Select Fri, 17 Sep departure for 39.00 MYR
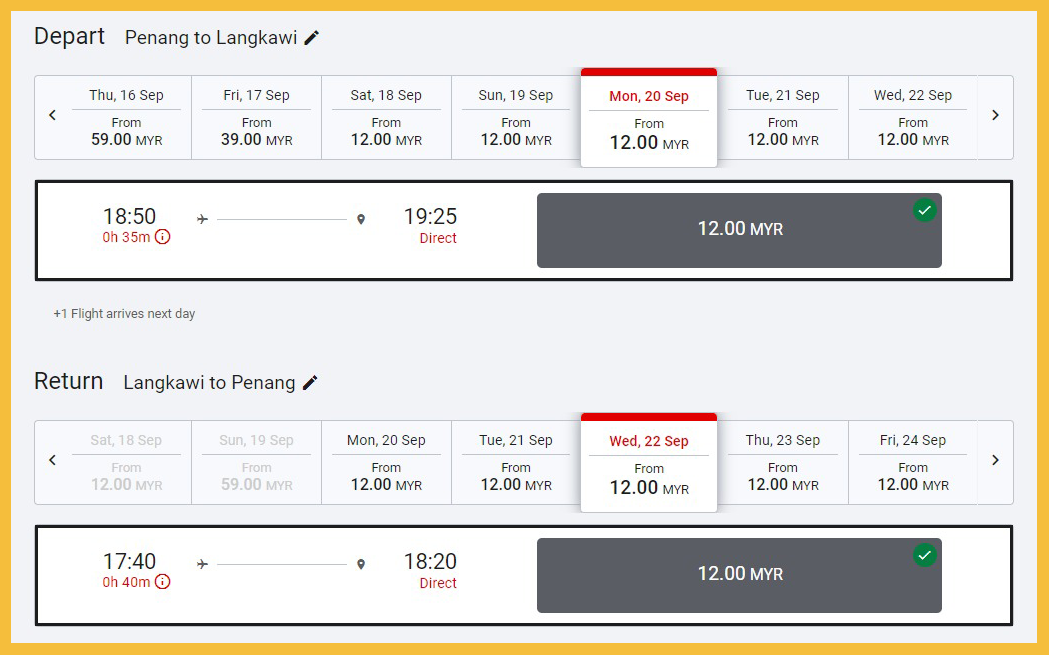 [x=257, y=118]
